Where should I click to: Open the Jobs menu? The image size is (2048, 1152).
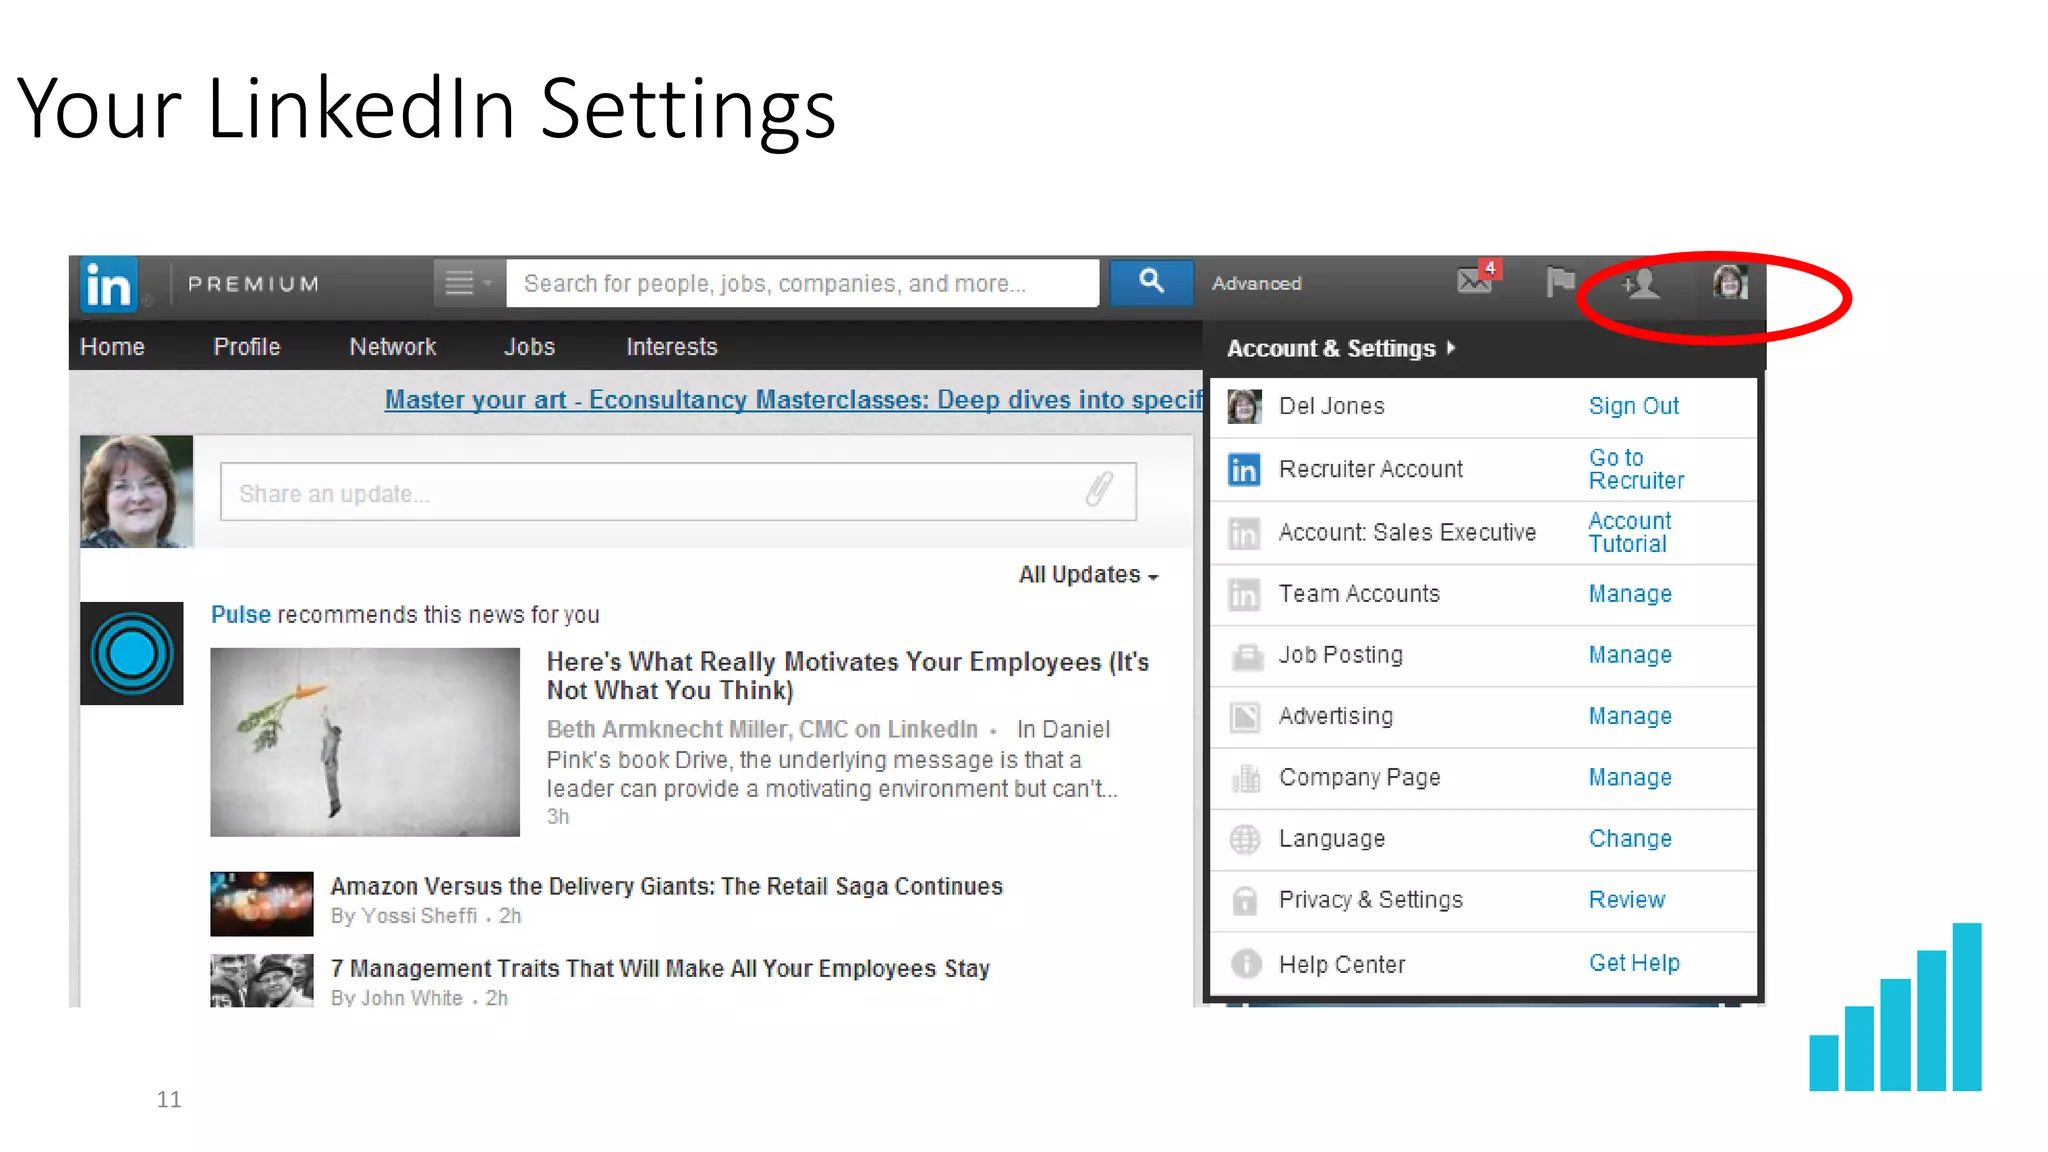(529, 347)
